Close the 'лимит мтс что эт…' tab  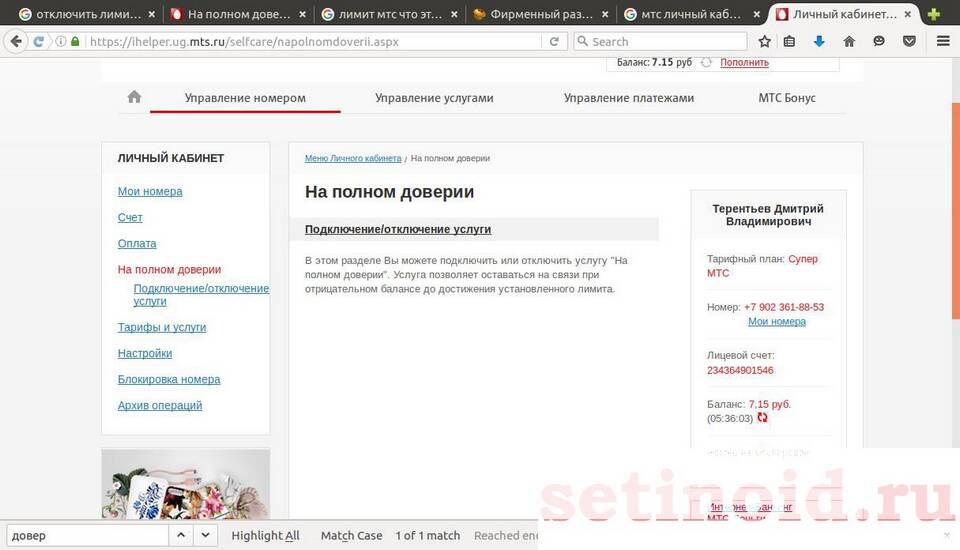(454, 14)
